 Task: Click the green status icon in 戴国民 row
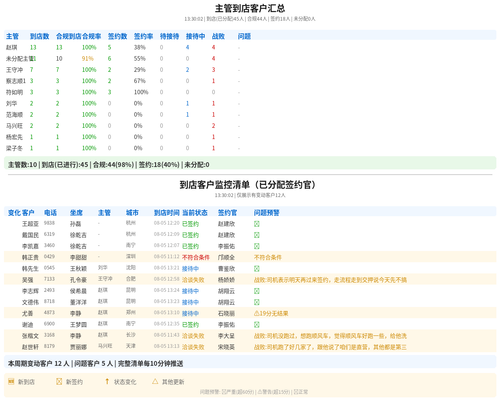coord(256,235)
